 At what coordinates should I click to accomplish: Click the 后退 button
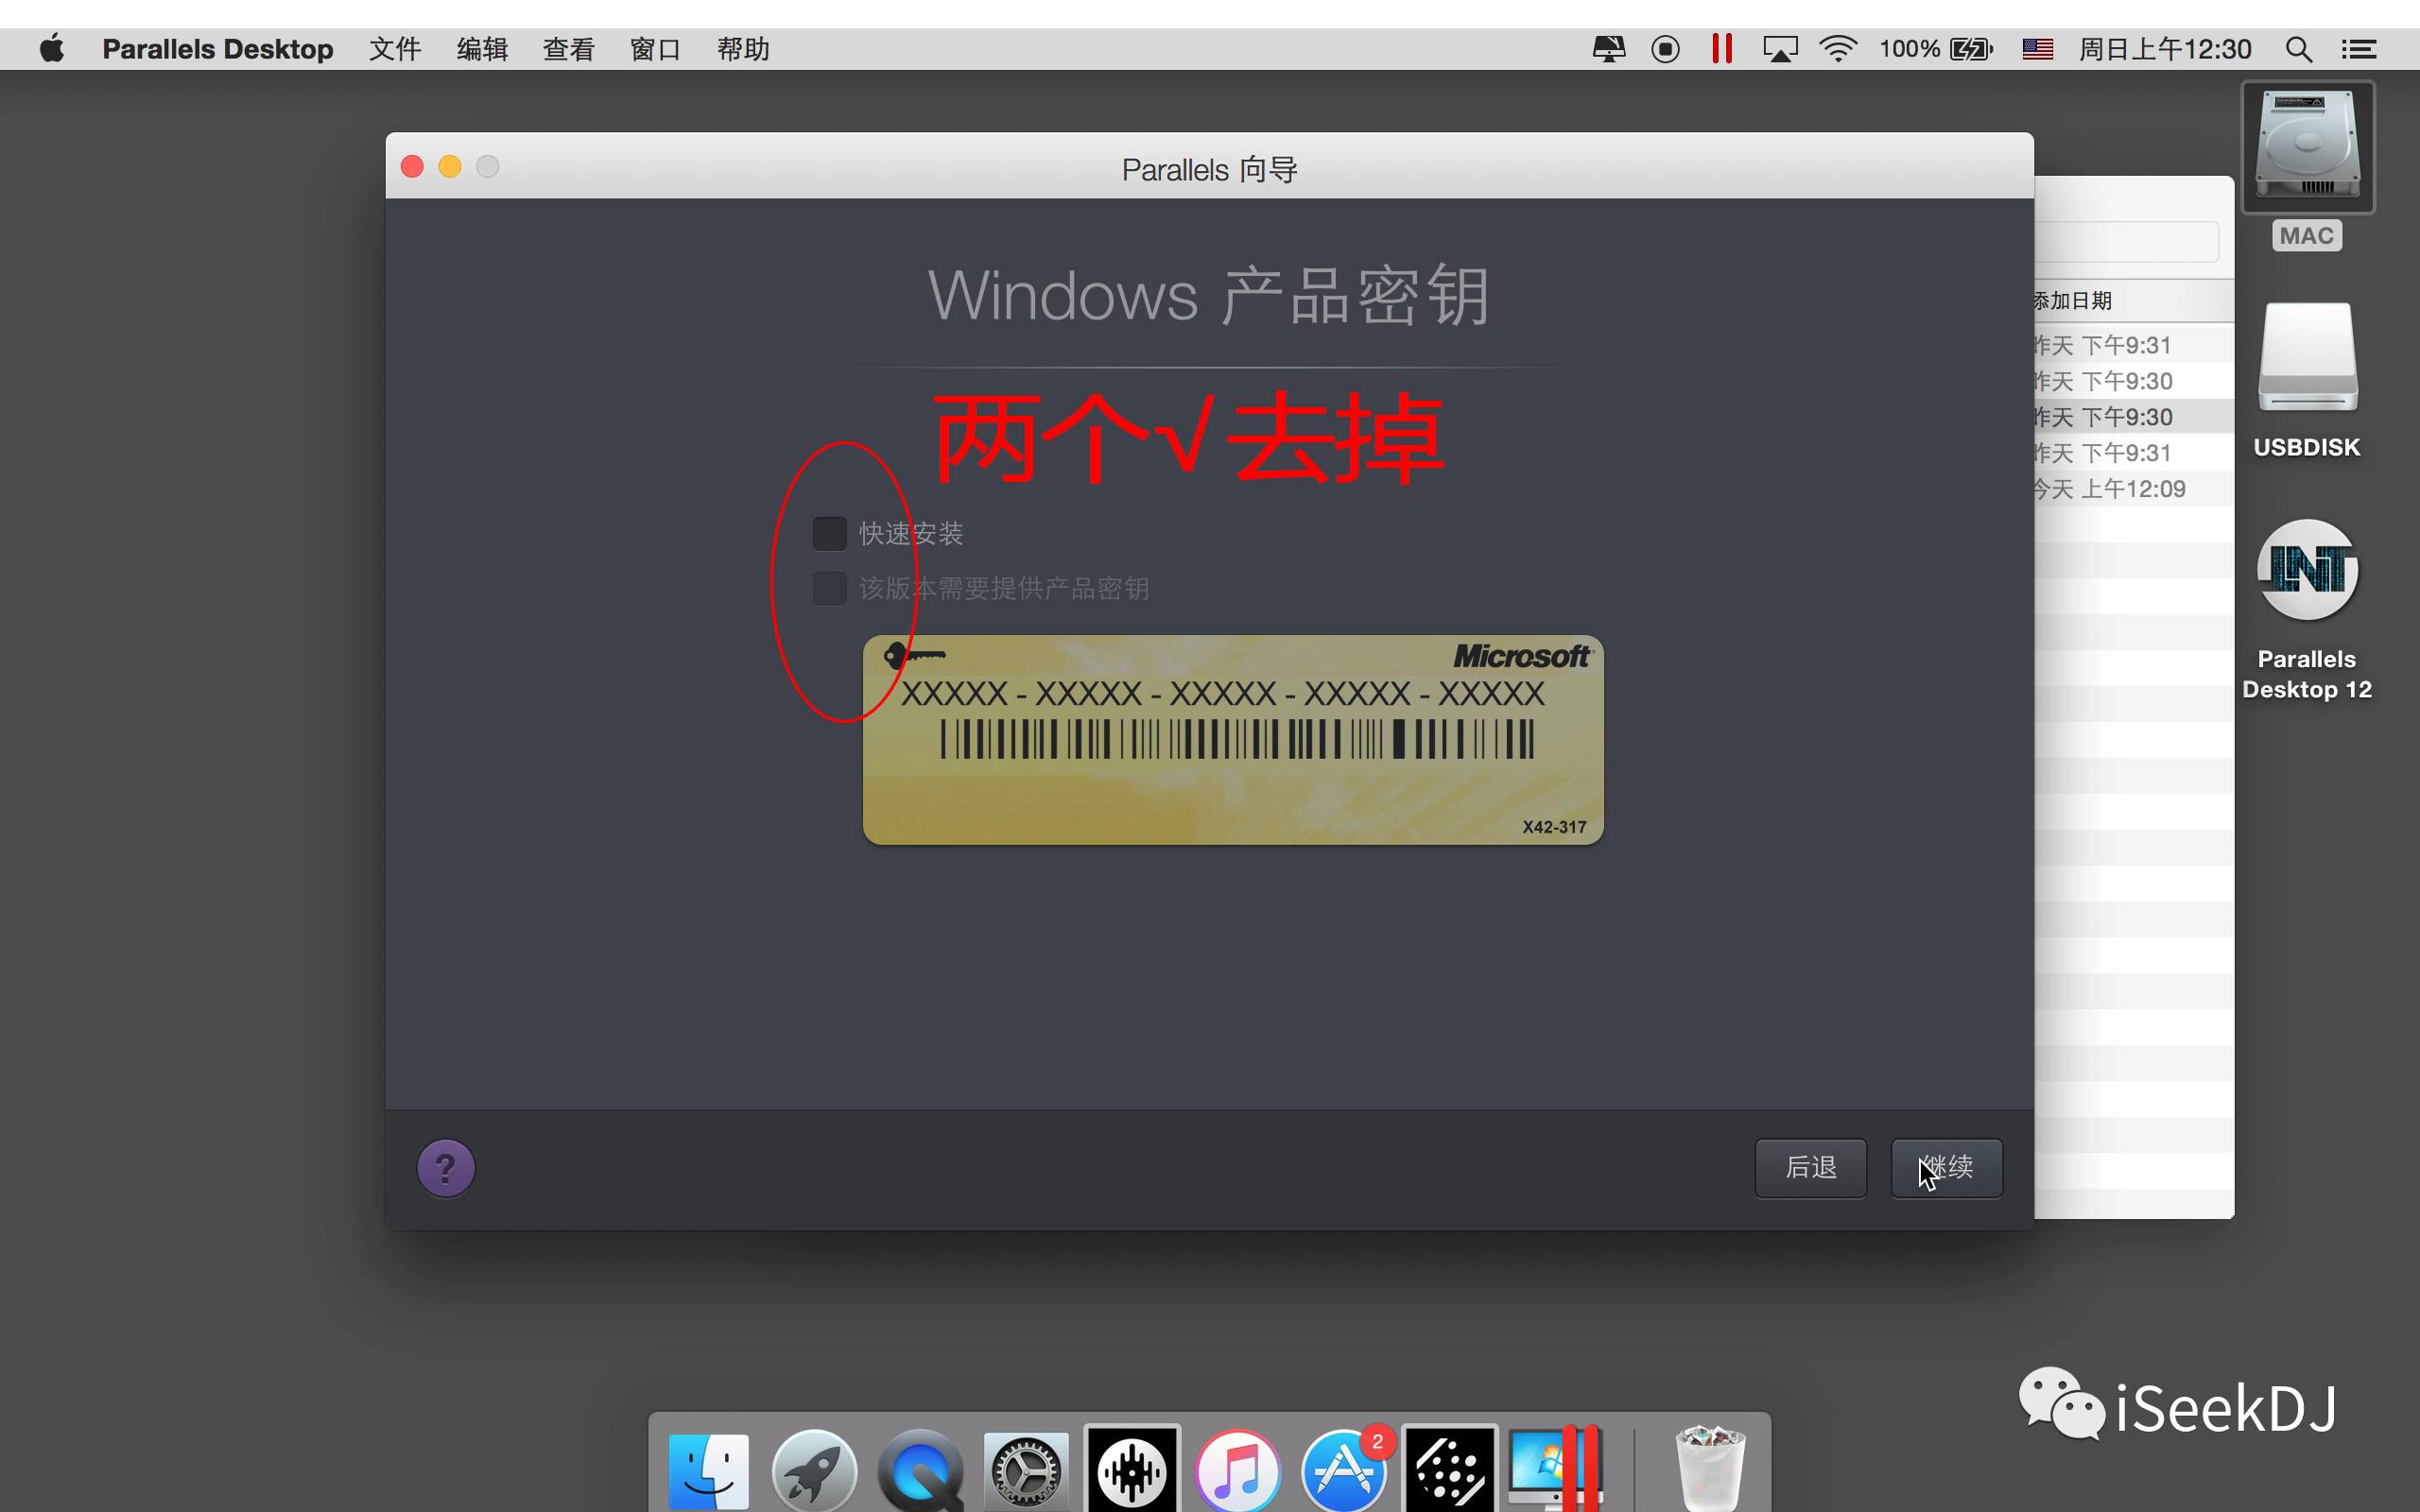pyautogui.click(x=1810, y=1167)
